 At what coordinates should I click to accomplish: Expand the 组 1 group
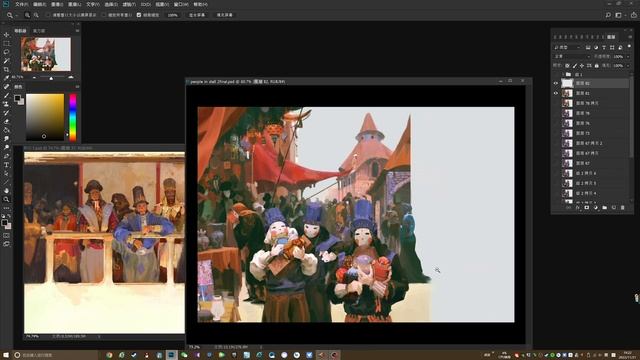coord(562,74)
